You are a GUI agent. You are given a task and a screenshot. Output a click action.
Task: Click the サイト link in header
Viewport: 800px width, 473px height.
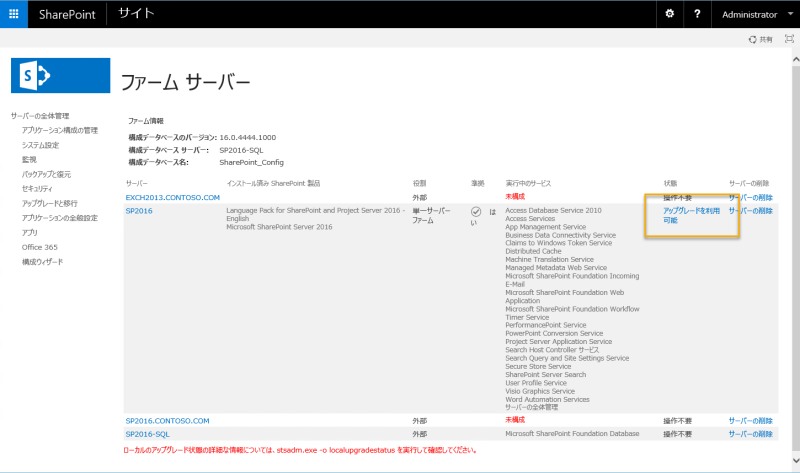coord(136,14)
